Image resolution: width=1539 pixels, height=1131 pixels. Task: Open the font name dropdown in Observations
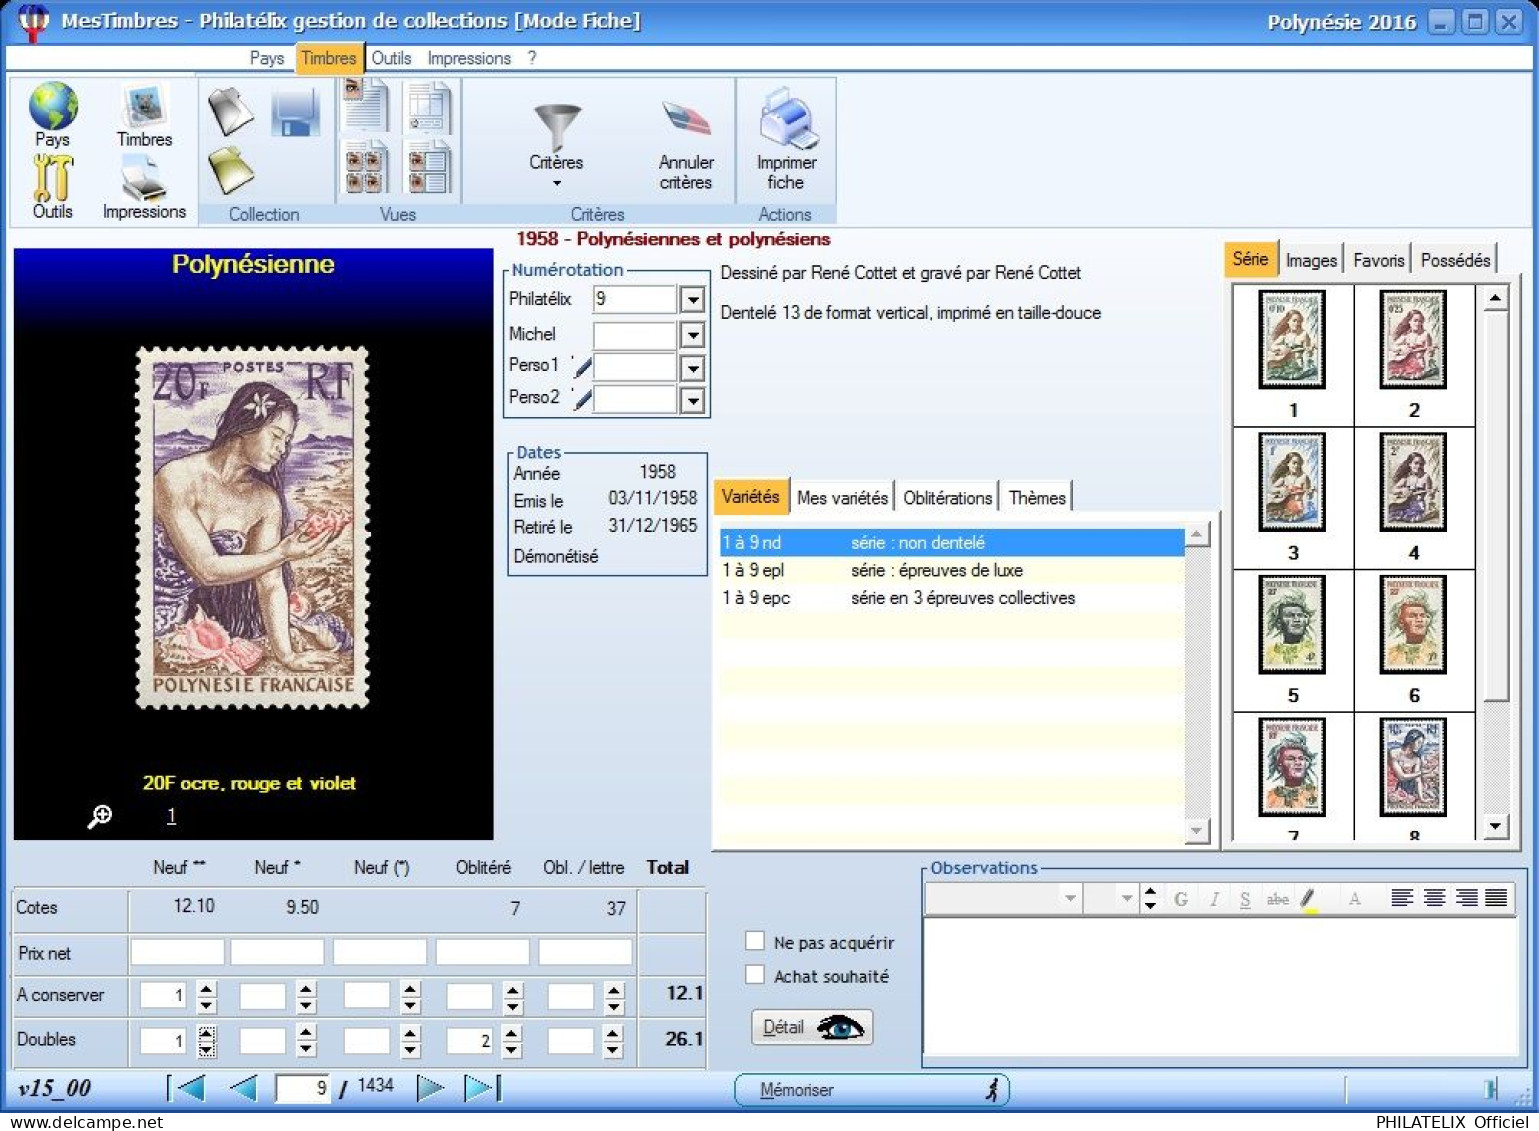tap(1070, 898)
